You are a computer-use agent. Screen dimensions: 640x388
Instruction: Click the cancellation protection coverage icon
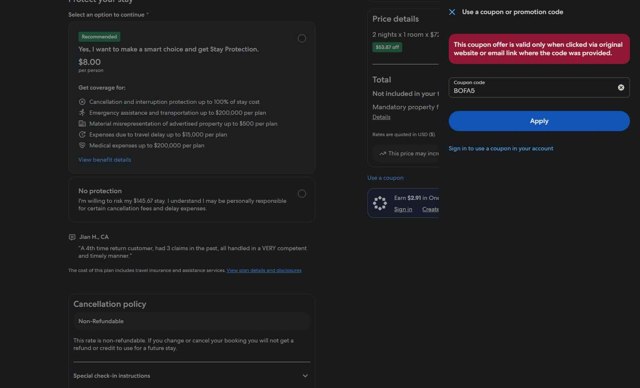[82, 102]
